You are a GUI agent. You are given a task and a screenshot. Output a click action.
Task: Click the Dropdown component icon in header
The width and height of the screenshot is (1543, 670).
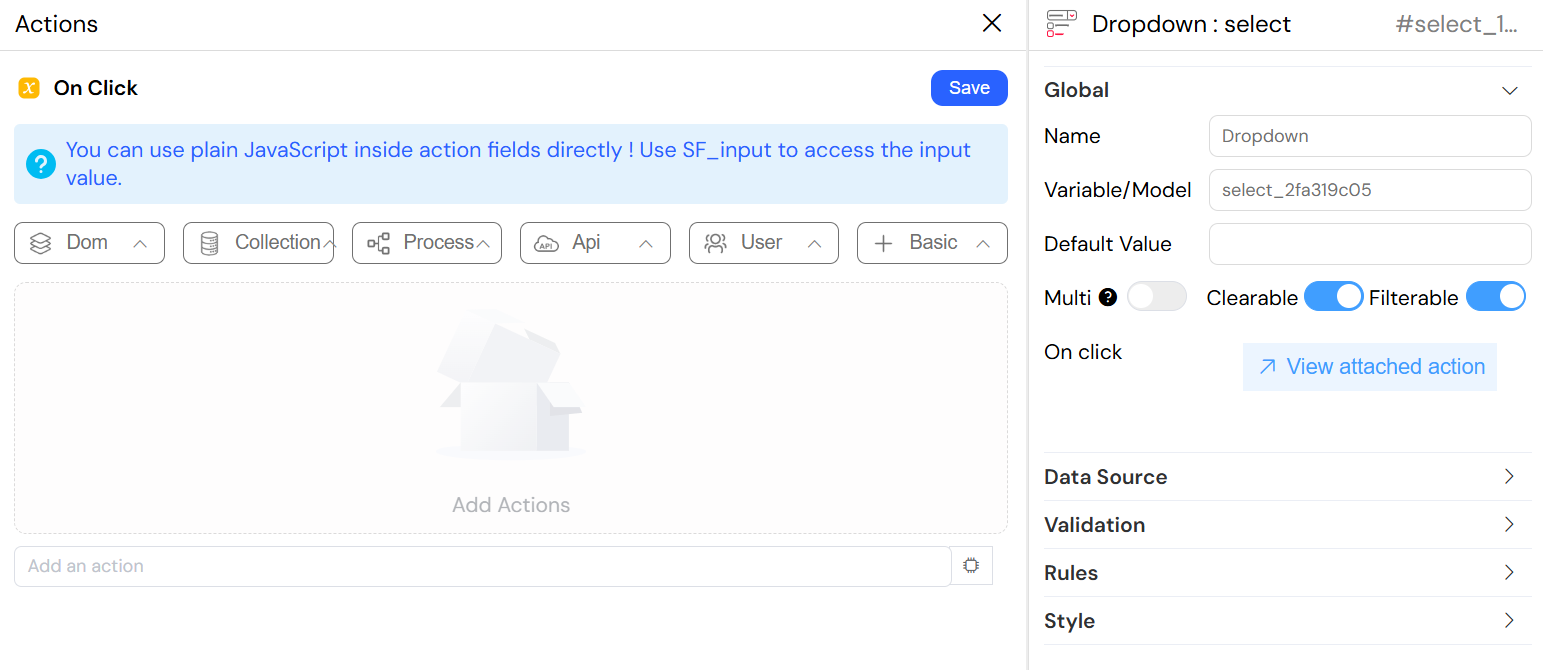tap(1061, 24)
